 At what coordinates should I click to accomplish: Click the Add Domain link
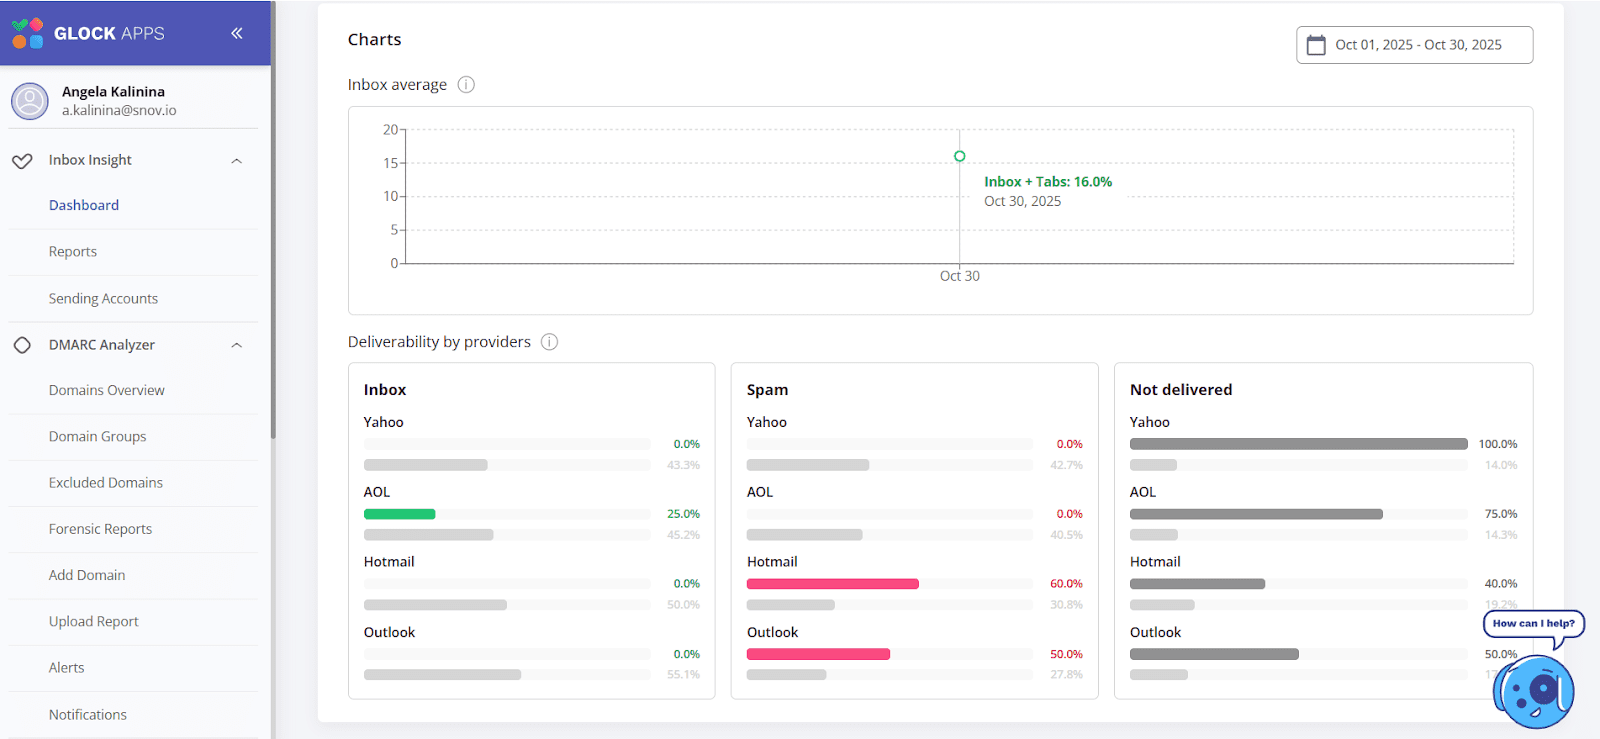click(87, 575)
